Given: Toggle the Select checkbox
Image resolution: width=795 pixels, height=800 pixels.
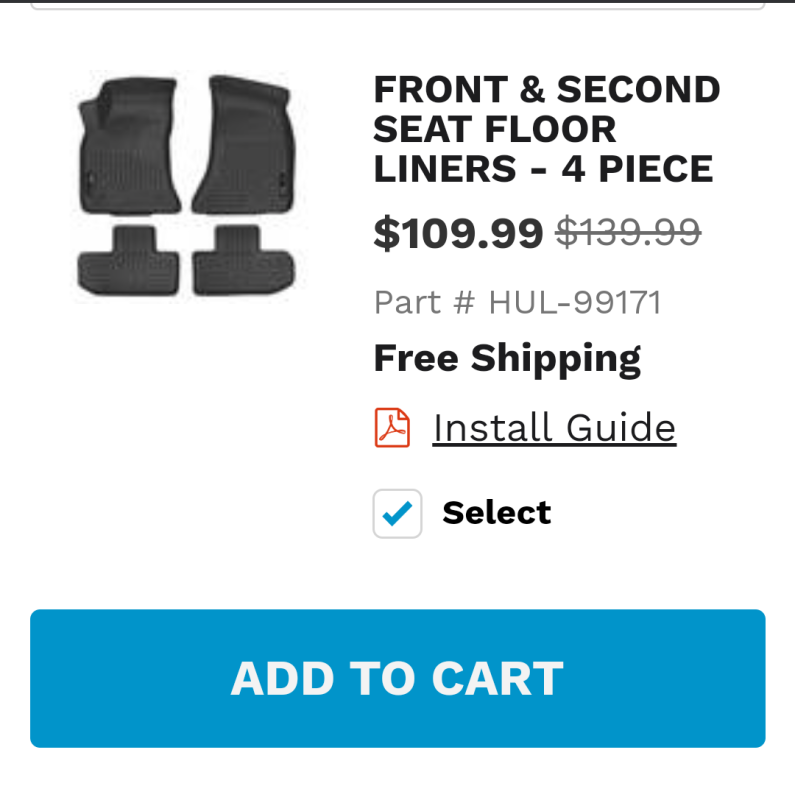Looking at the screenshot, I should pos(397,513).
